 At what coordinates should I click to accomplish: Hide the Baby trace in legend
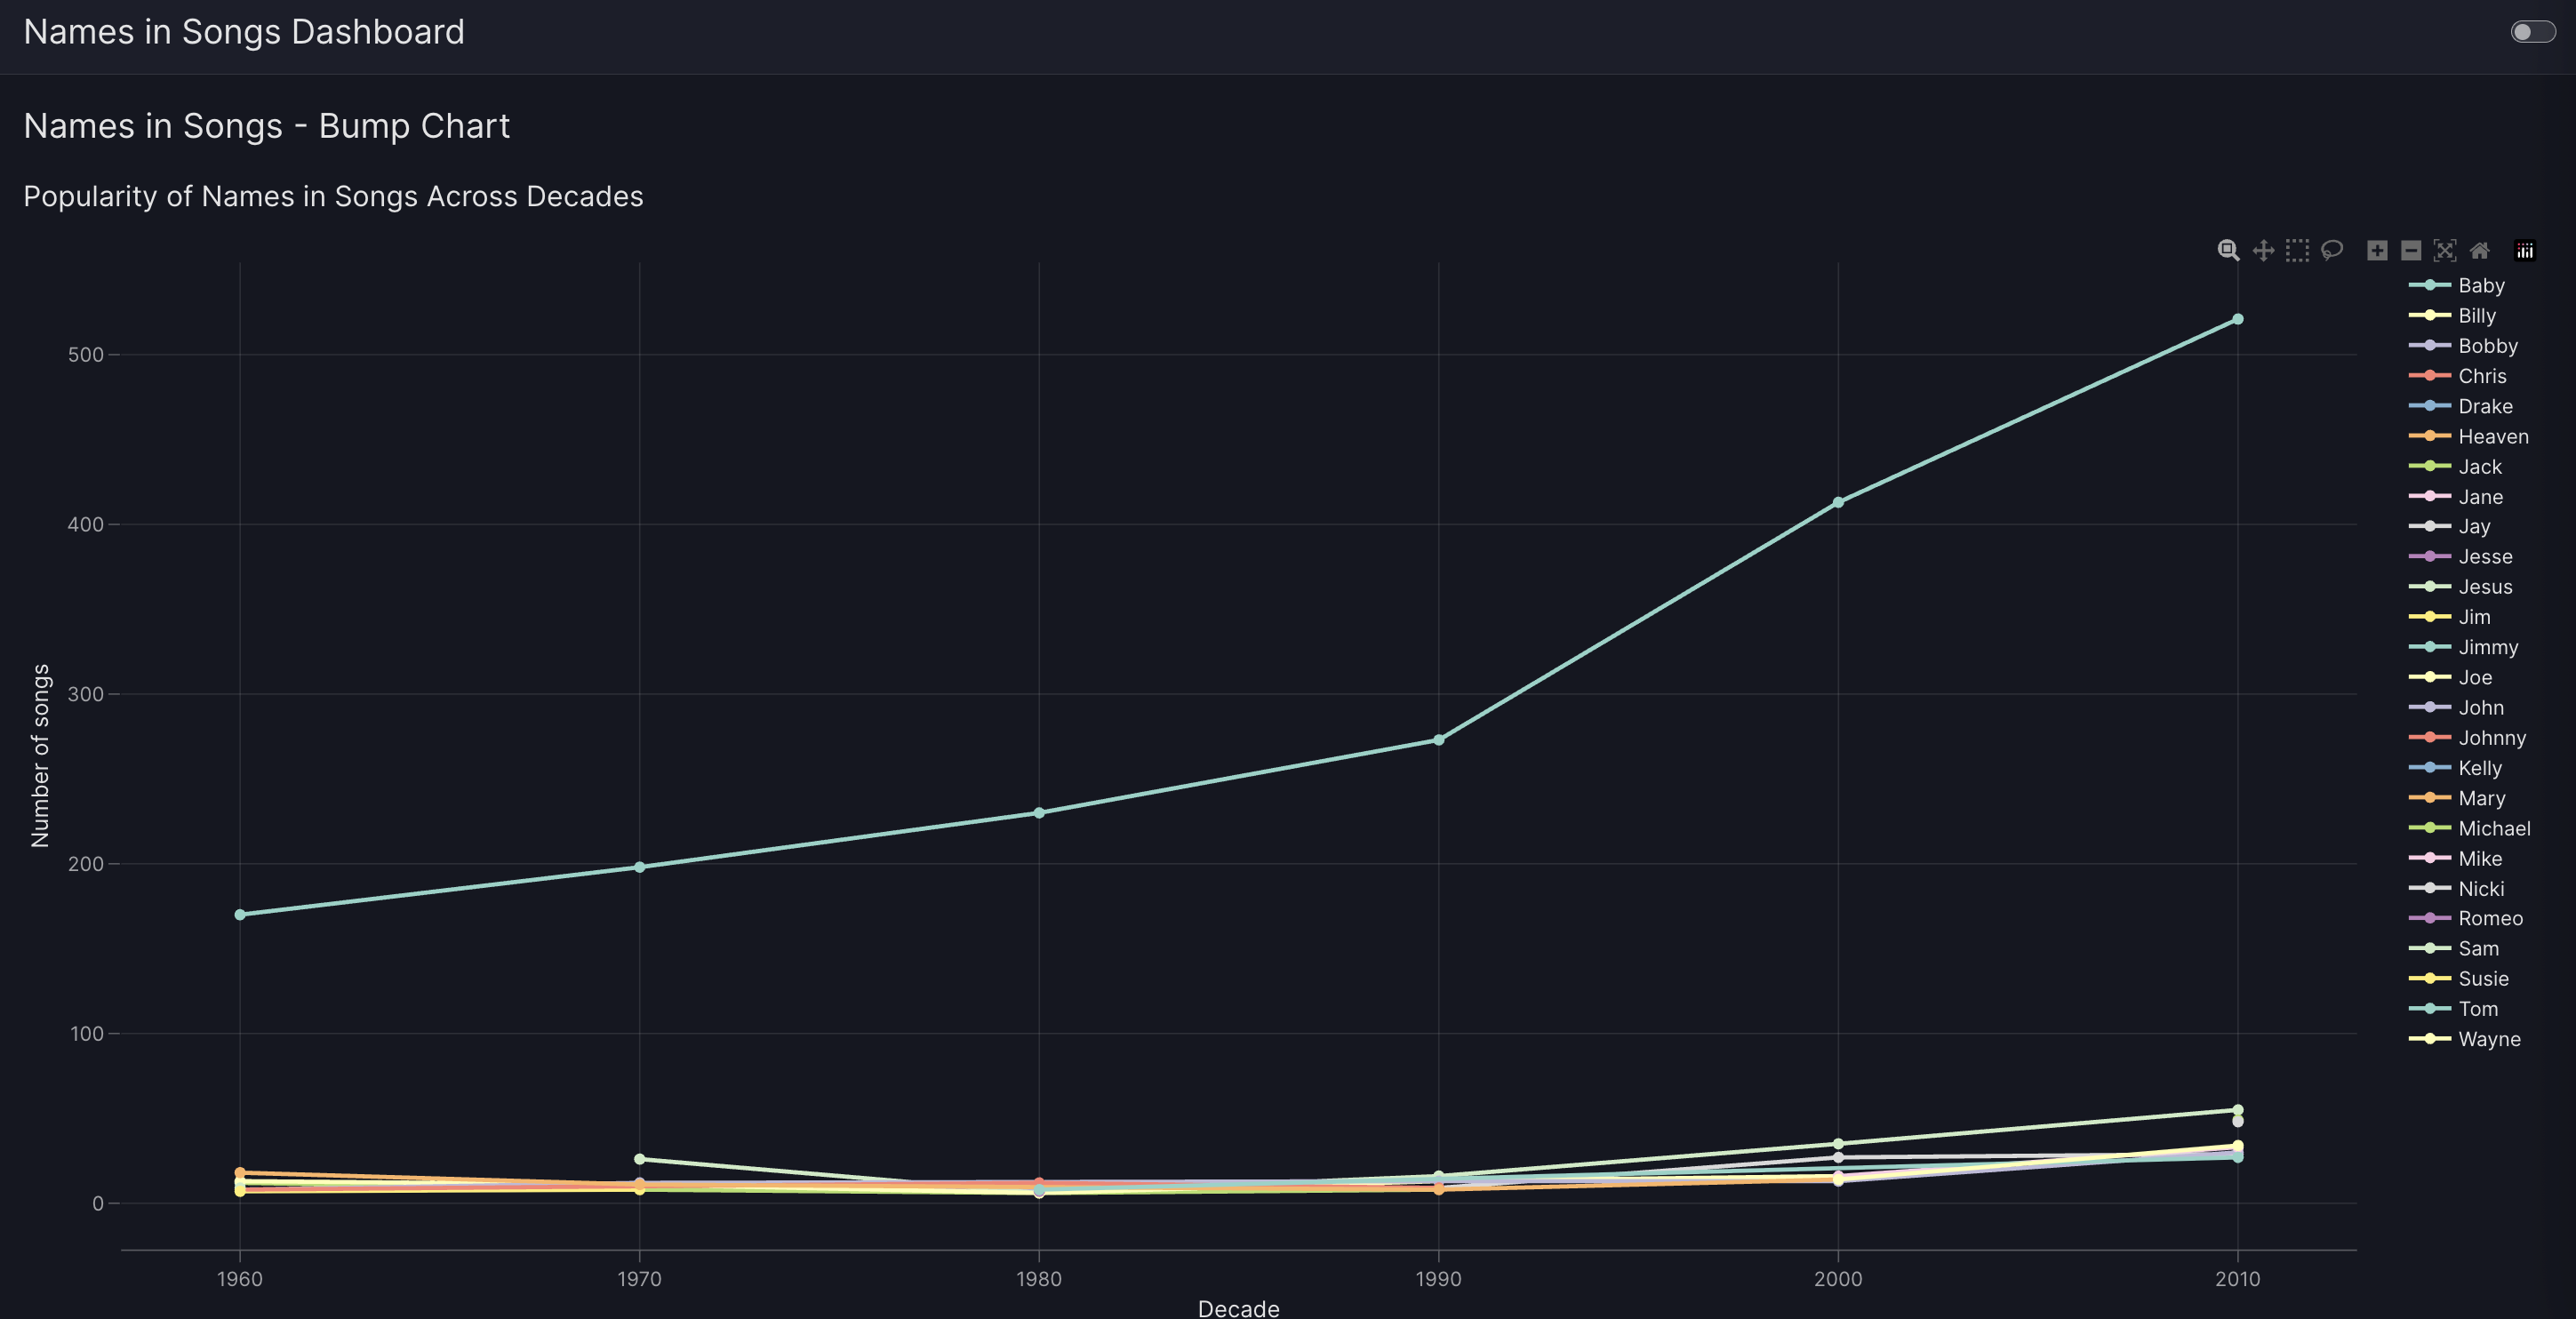tap(2480, 286)
